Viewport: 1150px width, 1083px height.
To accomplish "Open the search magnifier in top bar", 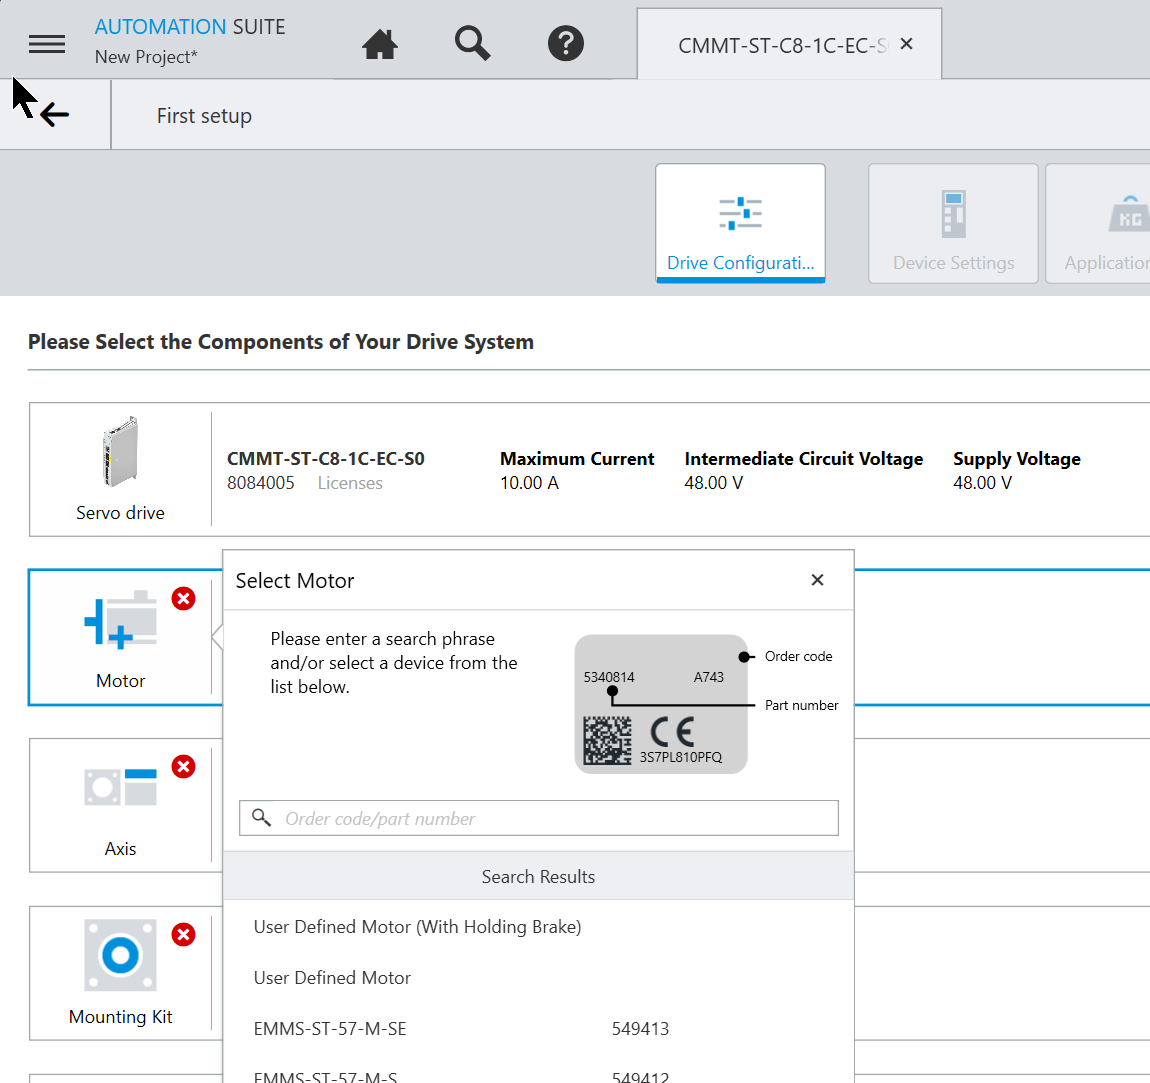I will pyautogui.click(x=472, y=43).
